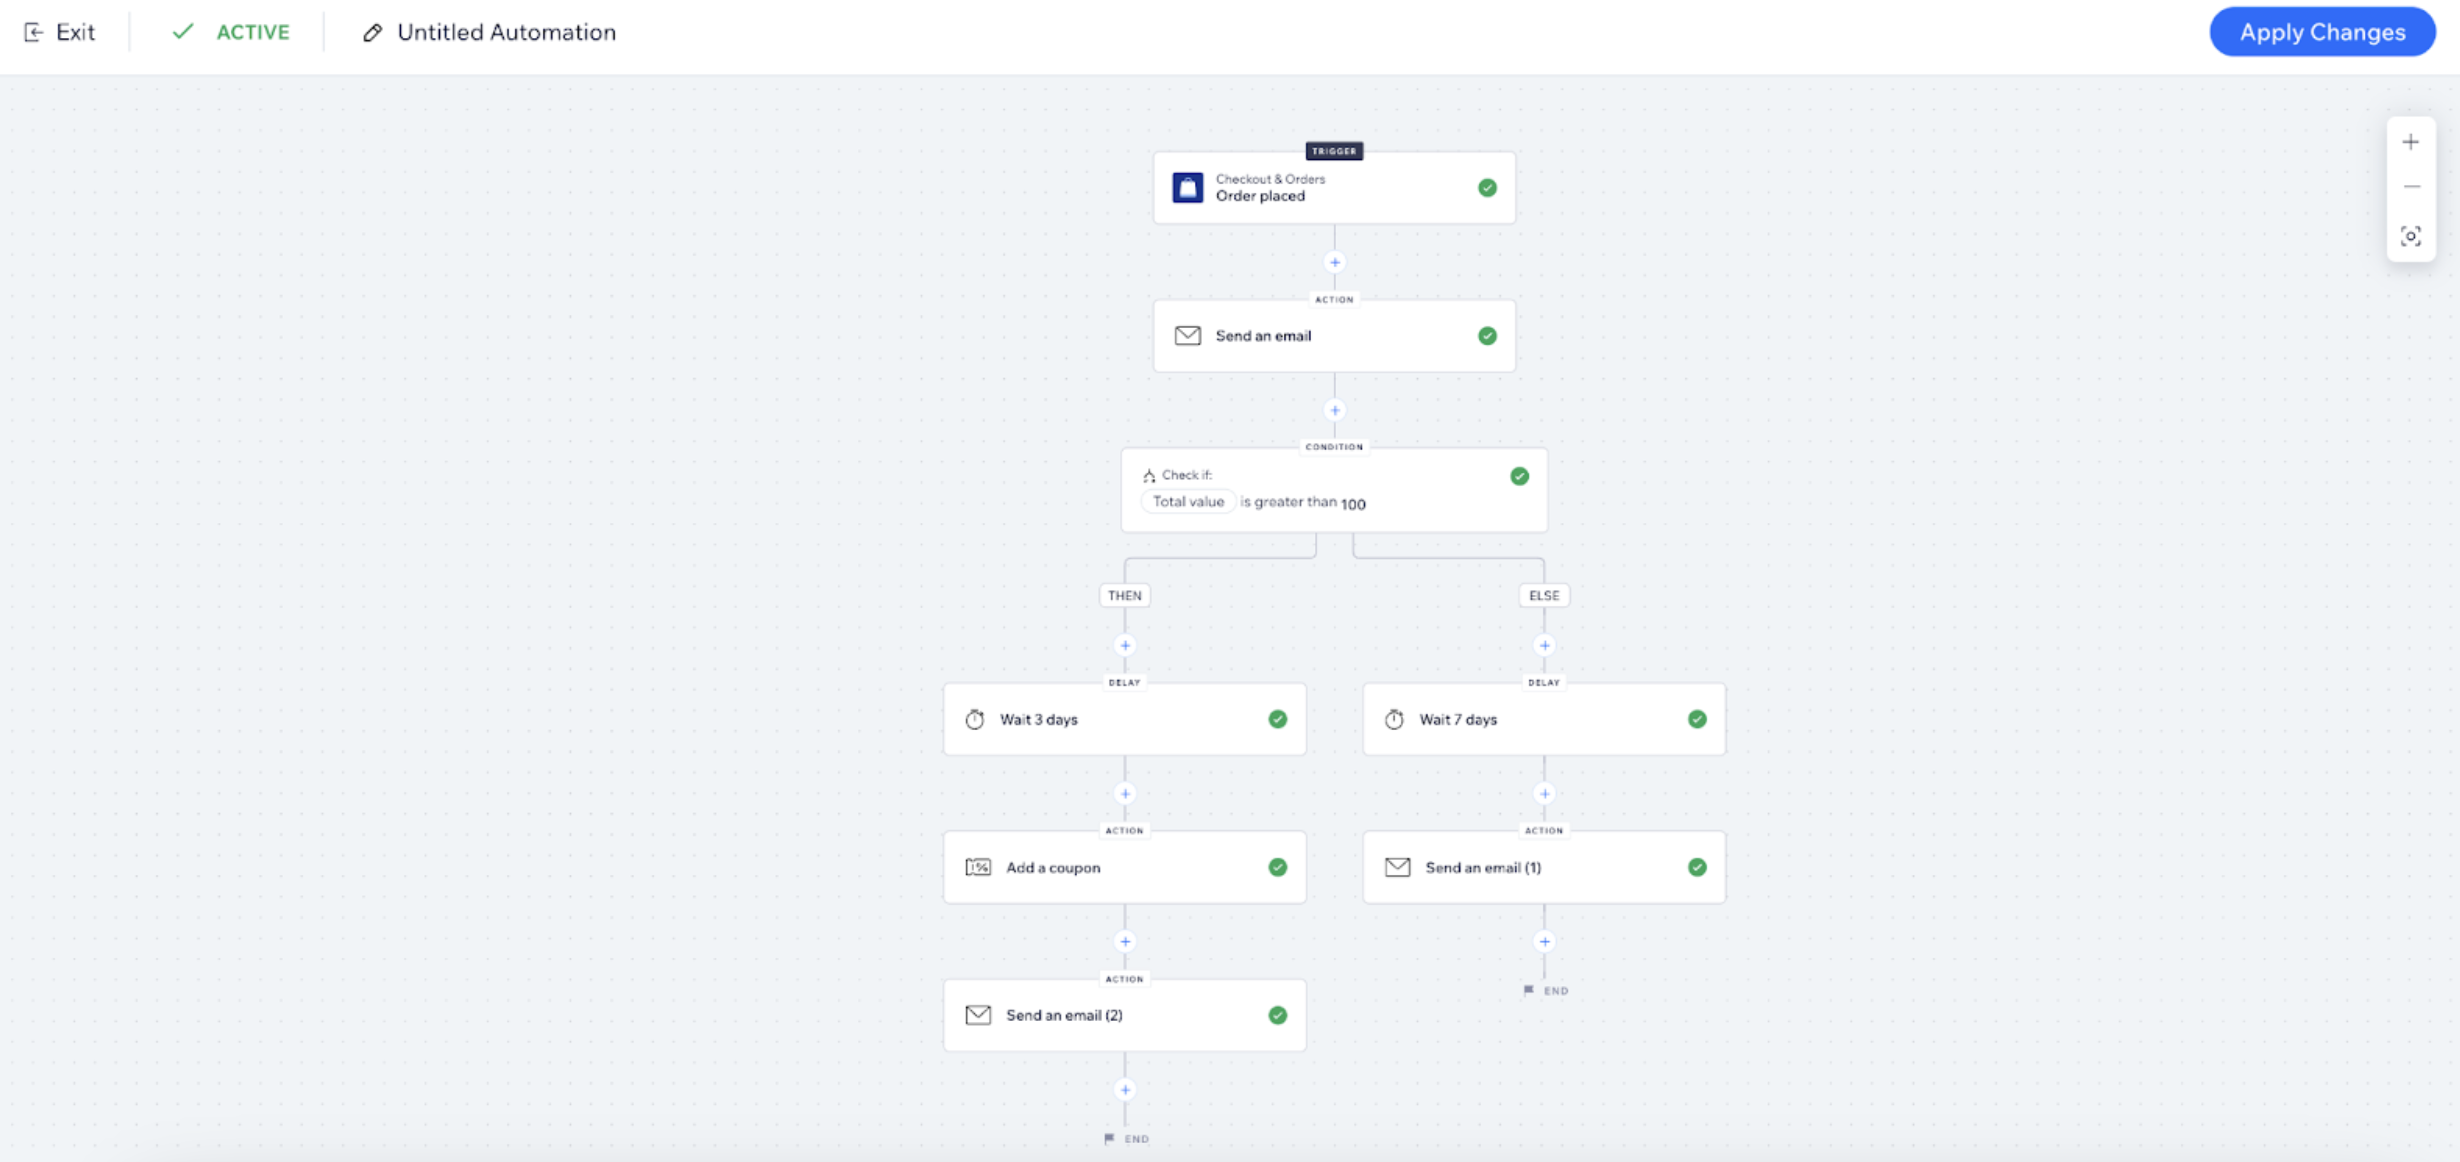Click the Add a coupon action icon
Screen dimensions: 2460x1162
pos(977,866)
